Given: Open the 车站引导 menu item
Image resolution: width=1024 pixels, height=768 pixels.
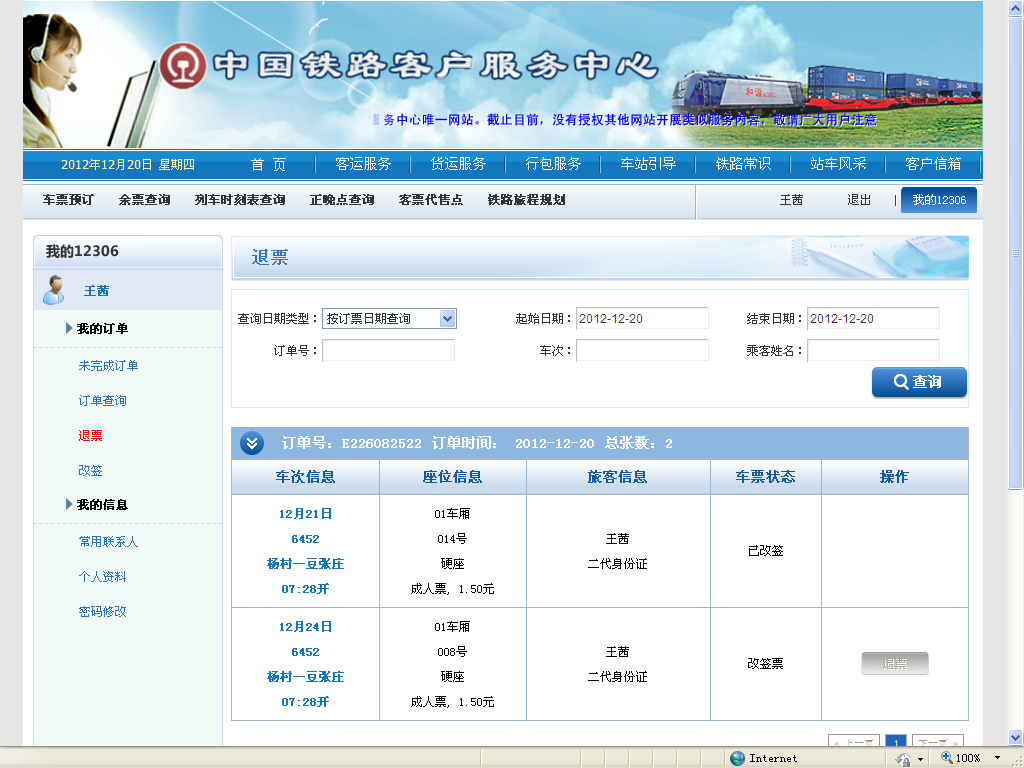Looking at the screenshot, I should pos(648,164).
